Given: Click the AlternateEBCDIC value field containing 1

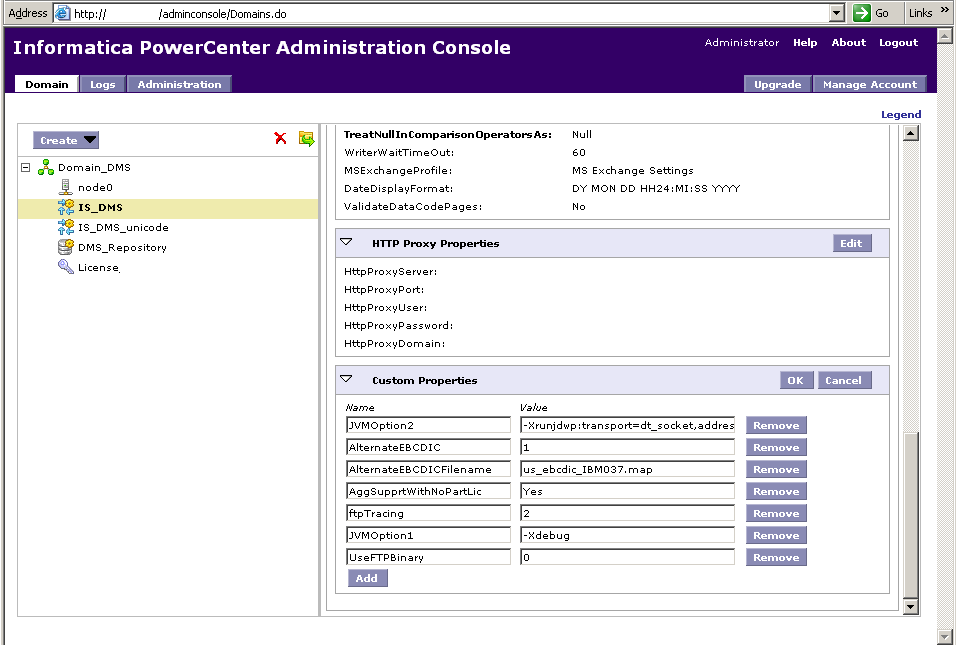Looking at the screenshot, I should point(627,447).
